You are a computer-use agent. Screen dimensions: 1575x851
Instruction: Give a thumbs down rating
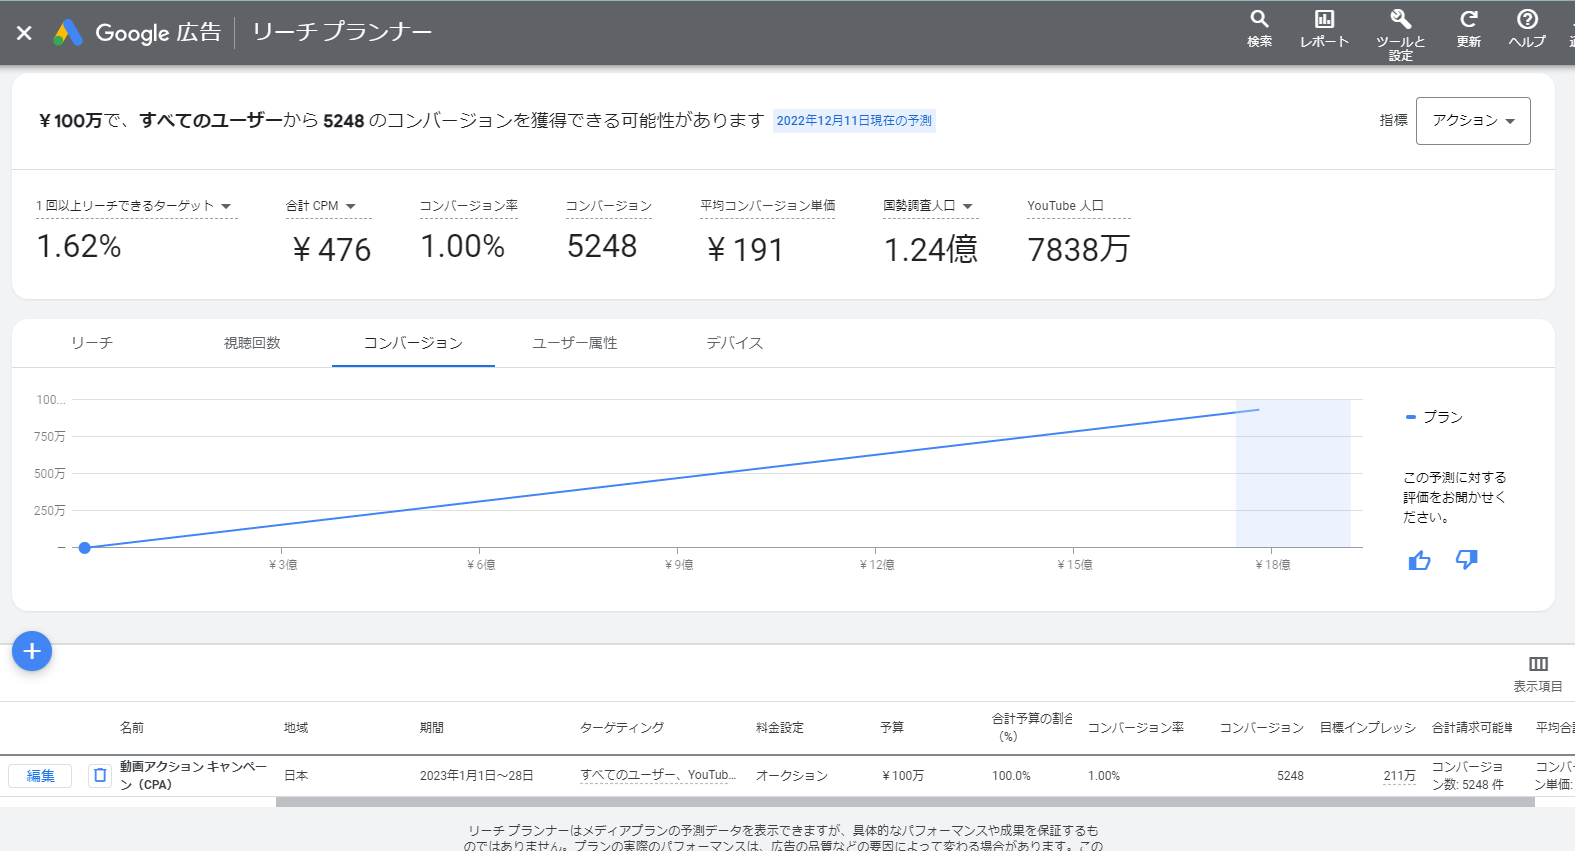1466,560
